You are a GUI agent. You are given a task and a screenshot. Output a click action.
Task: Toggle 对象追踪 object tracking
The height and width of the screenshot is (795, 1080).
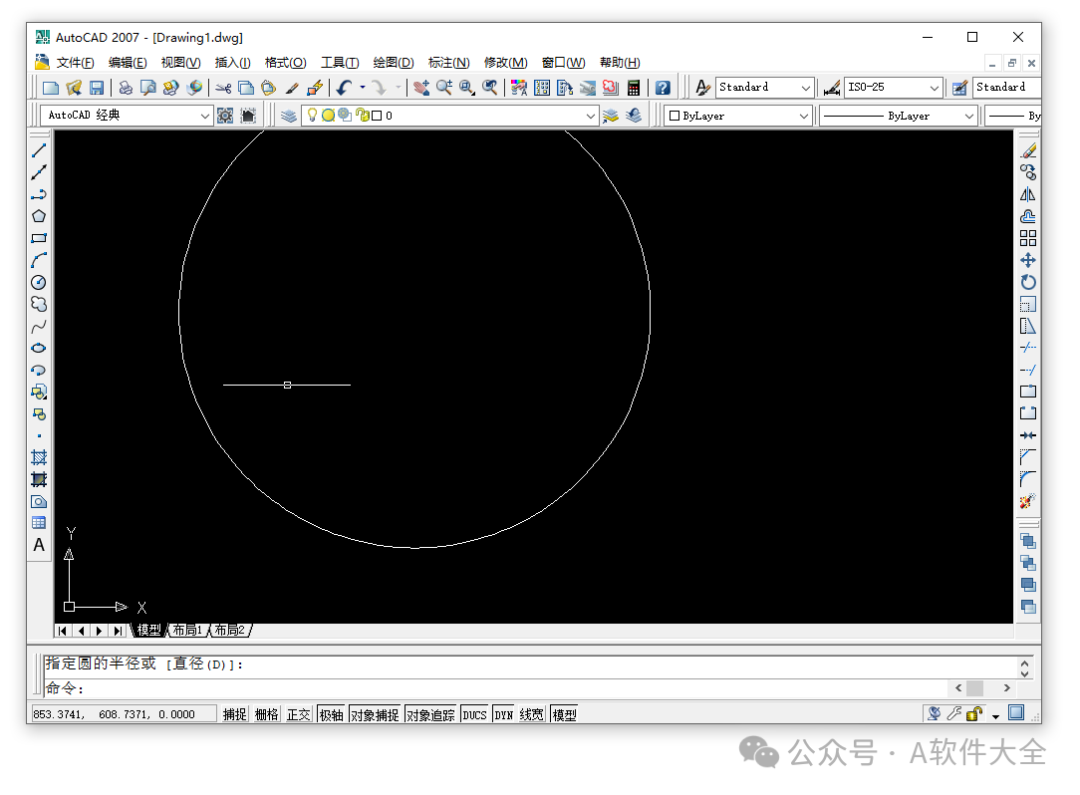point(430,714)
